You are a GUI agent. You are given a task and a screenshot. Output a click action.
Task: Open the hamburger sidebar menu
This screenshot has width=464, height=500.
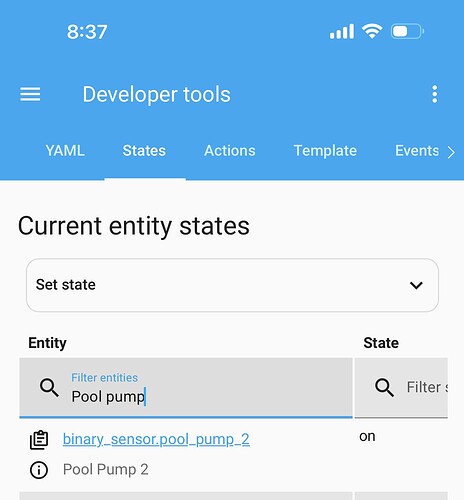[x=30, y=94]
